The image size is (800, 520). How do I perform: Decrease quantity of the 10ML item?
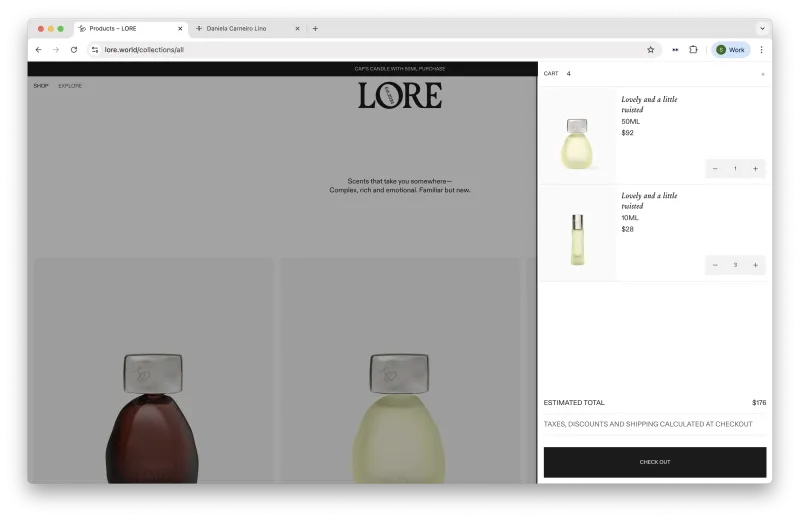pyautogui.click(x=715, y=265)
